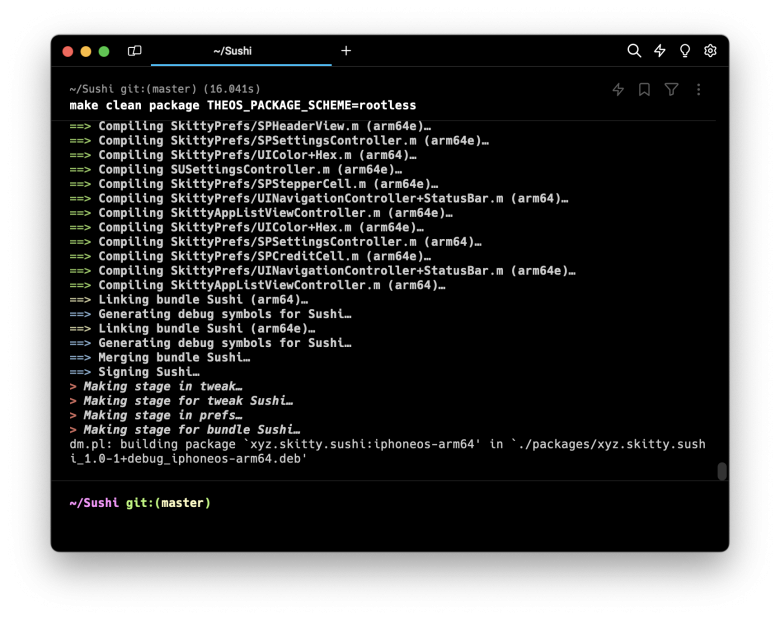This screenshot has width=780, height=619.
Task: Click the 'Merging bundle Sushi…' line
Action: coord(160,357)
